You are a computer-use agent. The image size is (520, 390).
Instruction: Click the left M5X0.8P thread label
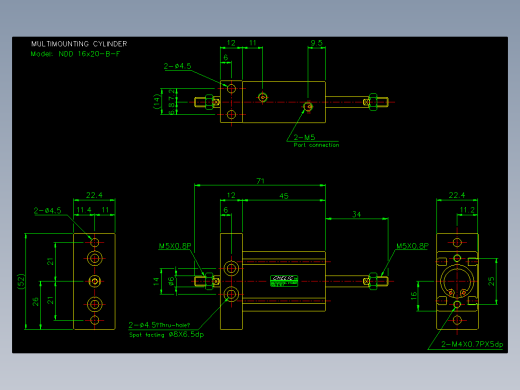click(175, 246)
